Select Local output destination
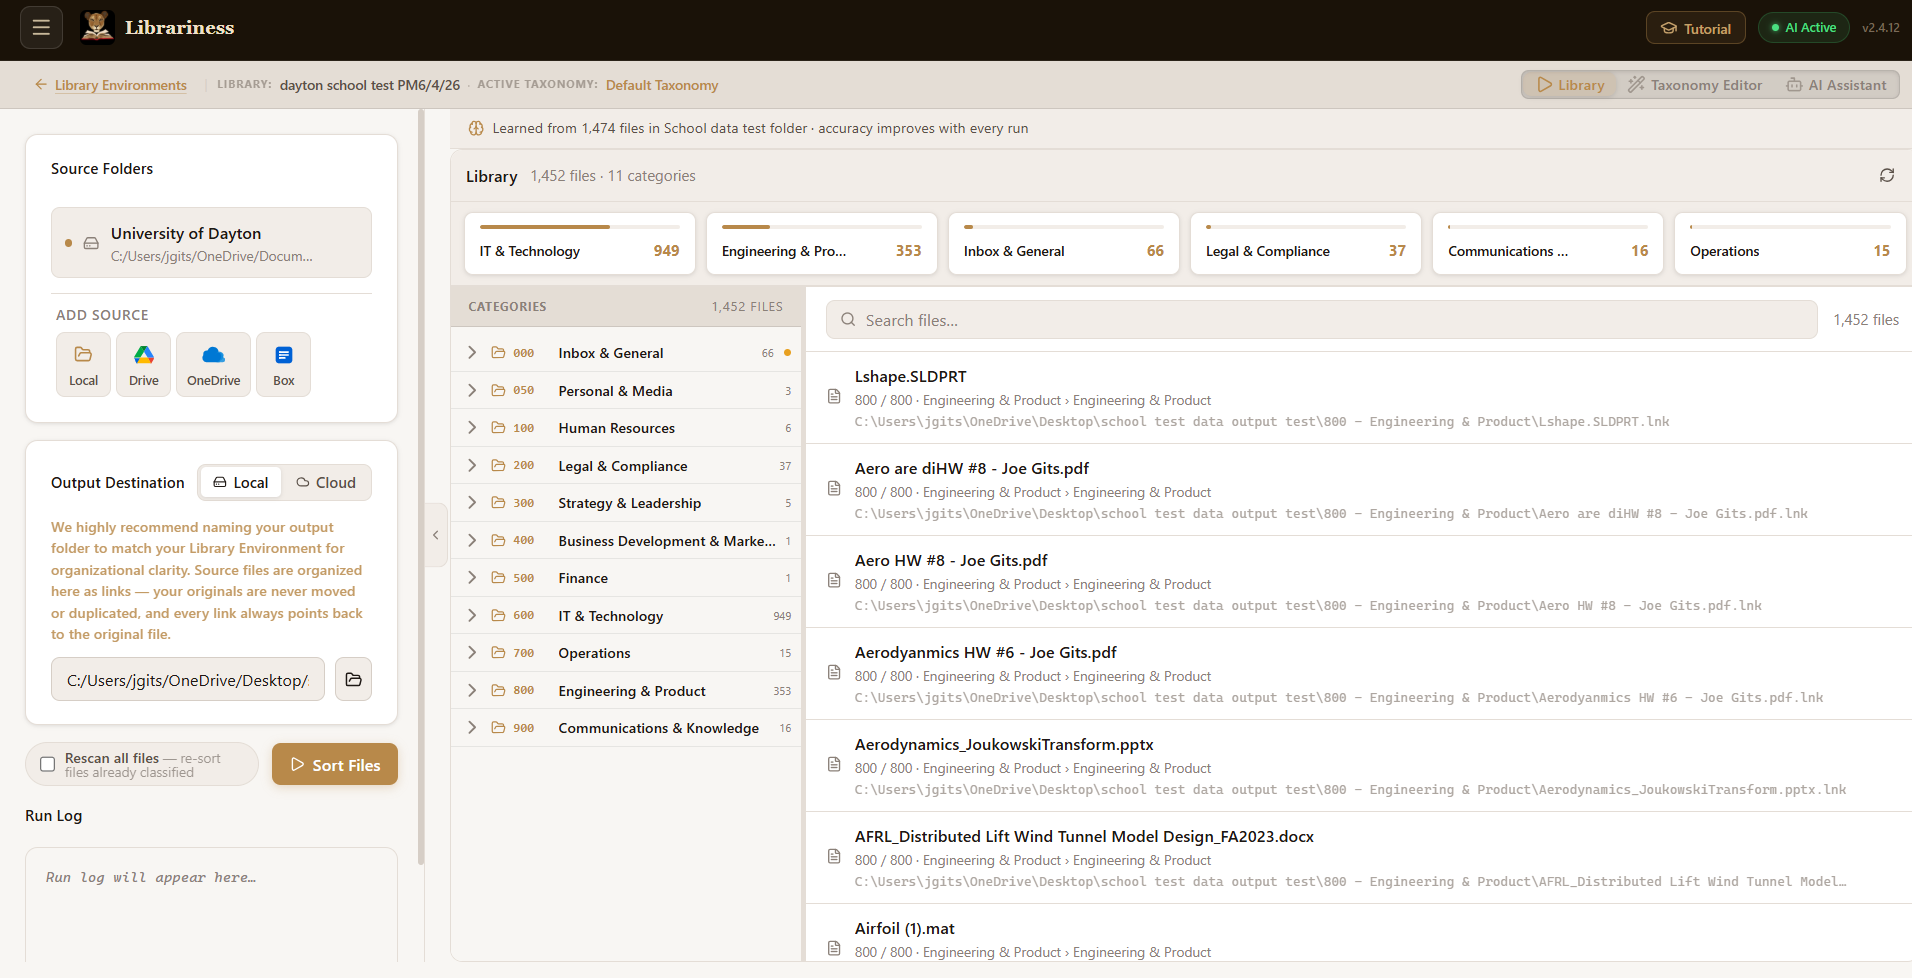The width and height of the screenshot is (1912, 978). pos(241,482)
